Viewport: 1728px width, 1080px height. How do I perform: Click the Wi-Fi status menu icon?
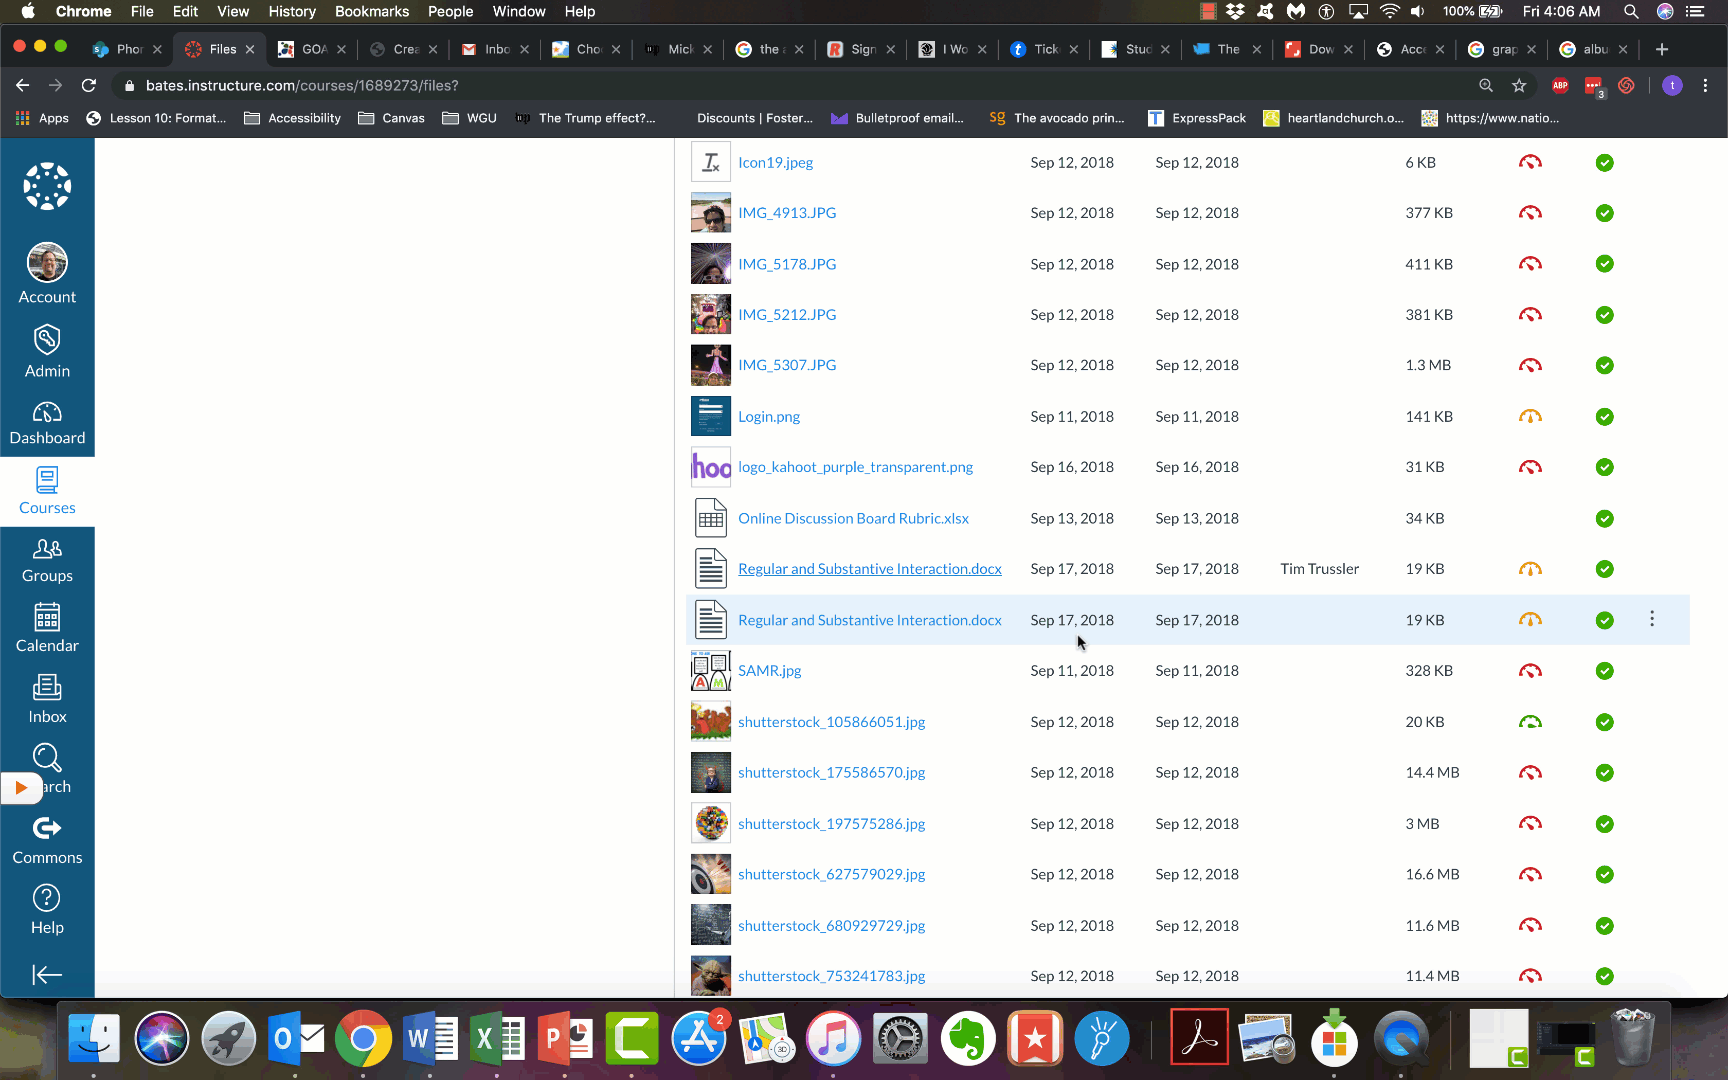coord(1389,11)
